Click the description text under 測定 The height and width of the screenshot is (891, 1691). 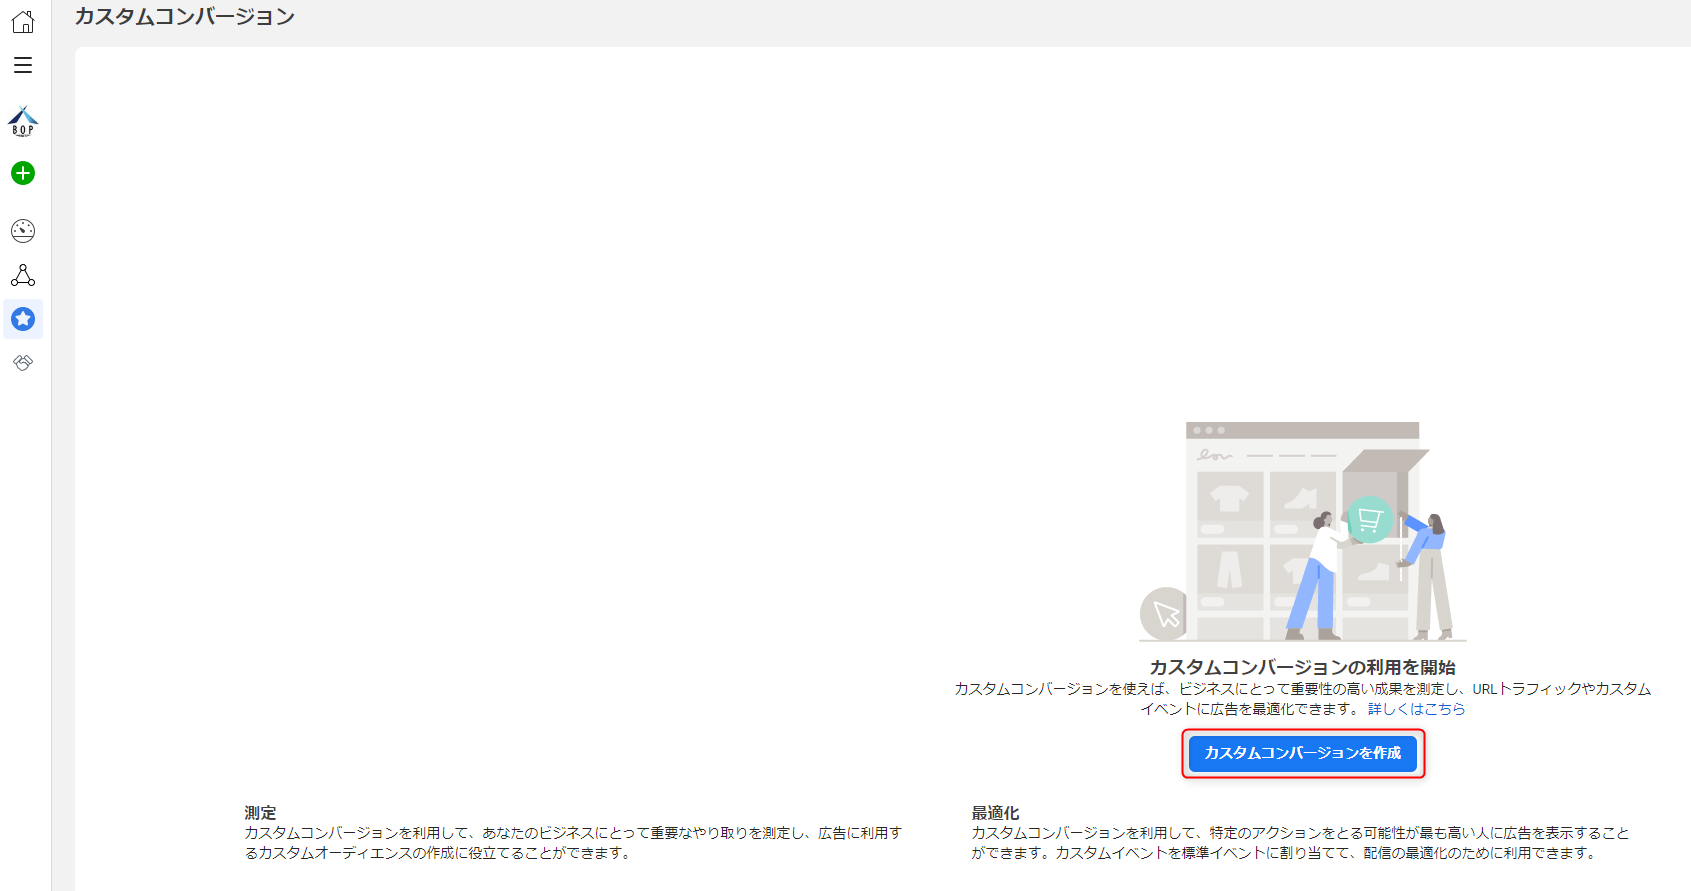coord(573,843)
